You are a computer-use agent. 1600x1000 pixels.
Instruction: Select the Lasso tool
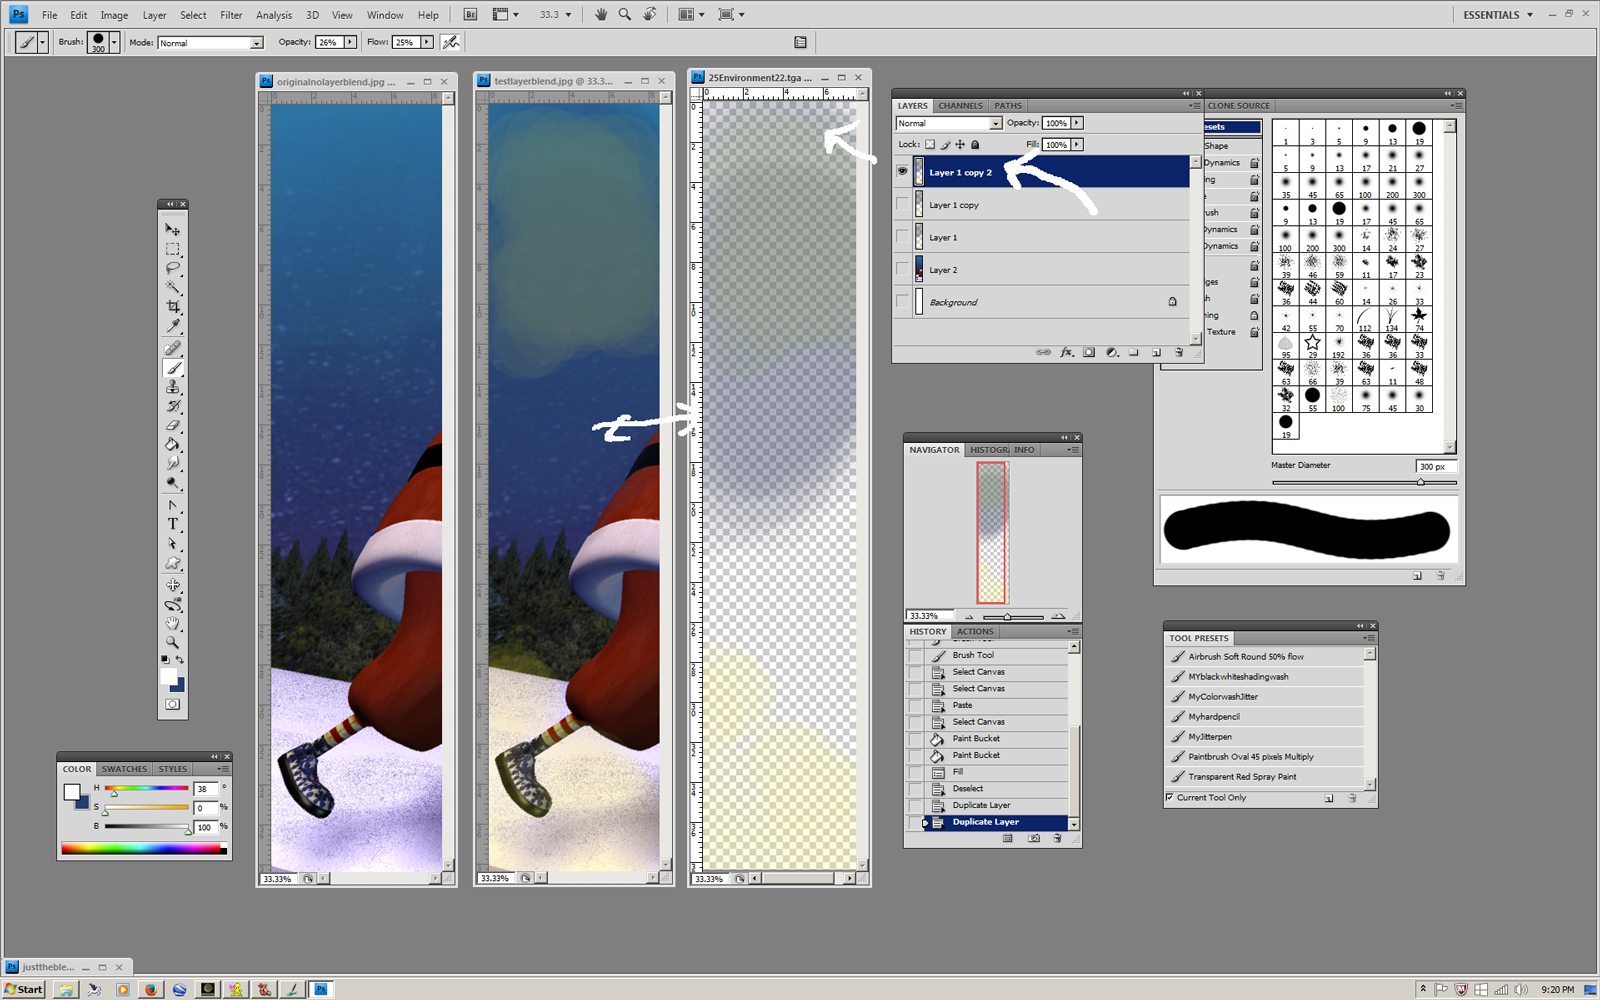pyautogui.click(x=173, y=268)
